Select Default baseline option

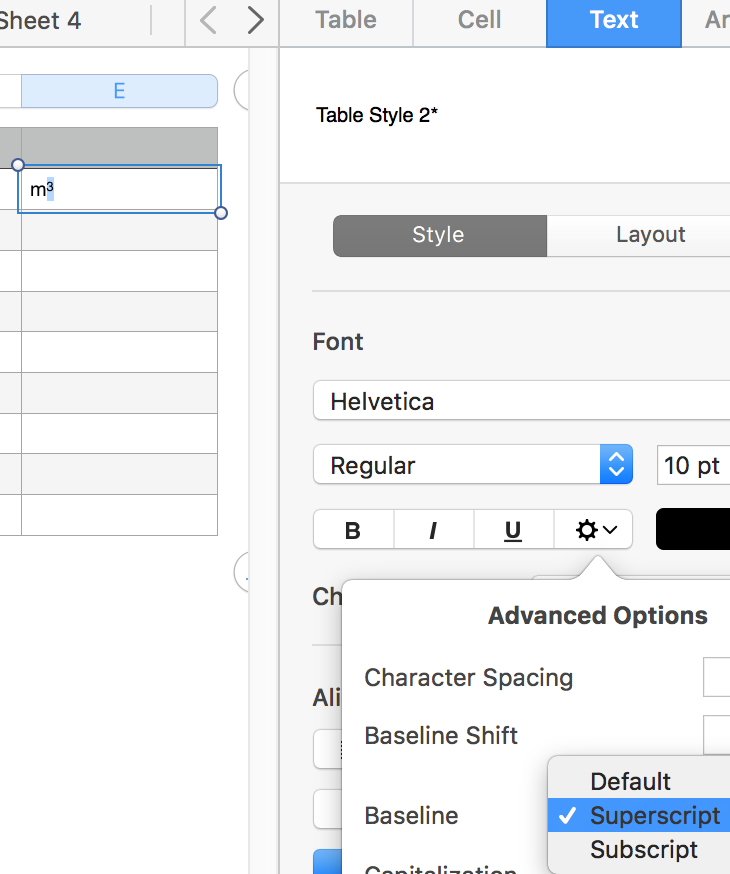click(x=631, y=781)
